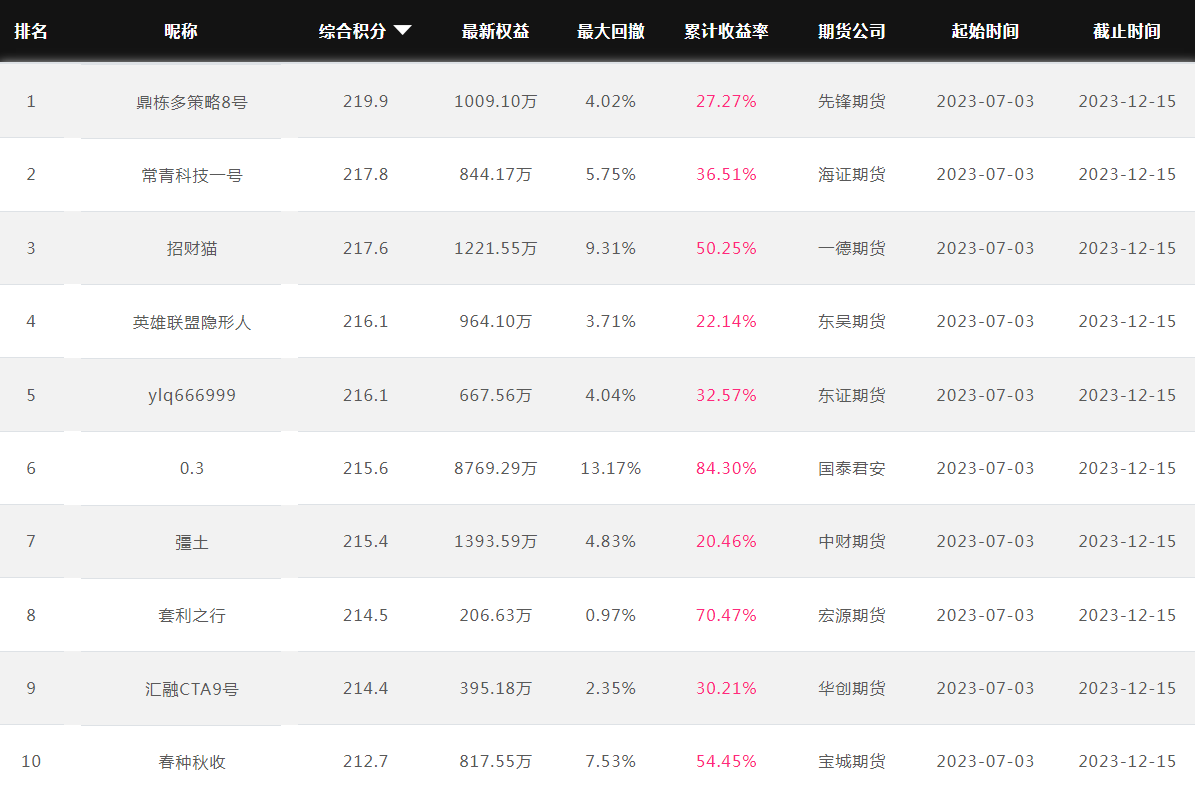
Task: Click futures company 海证期货
Action: click(851, 175)
